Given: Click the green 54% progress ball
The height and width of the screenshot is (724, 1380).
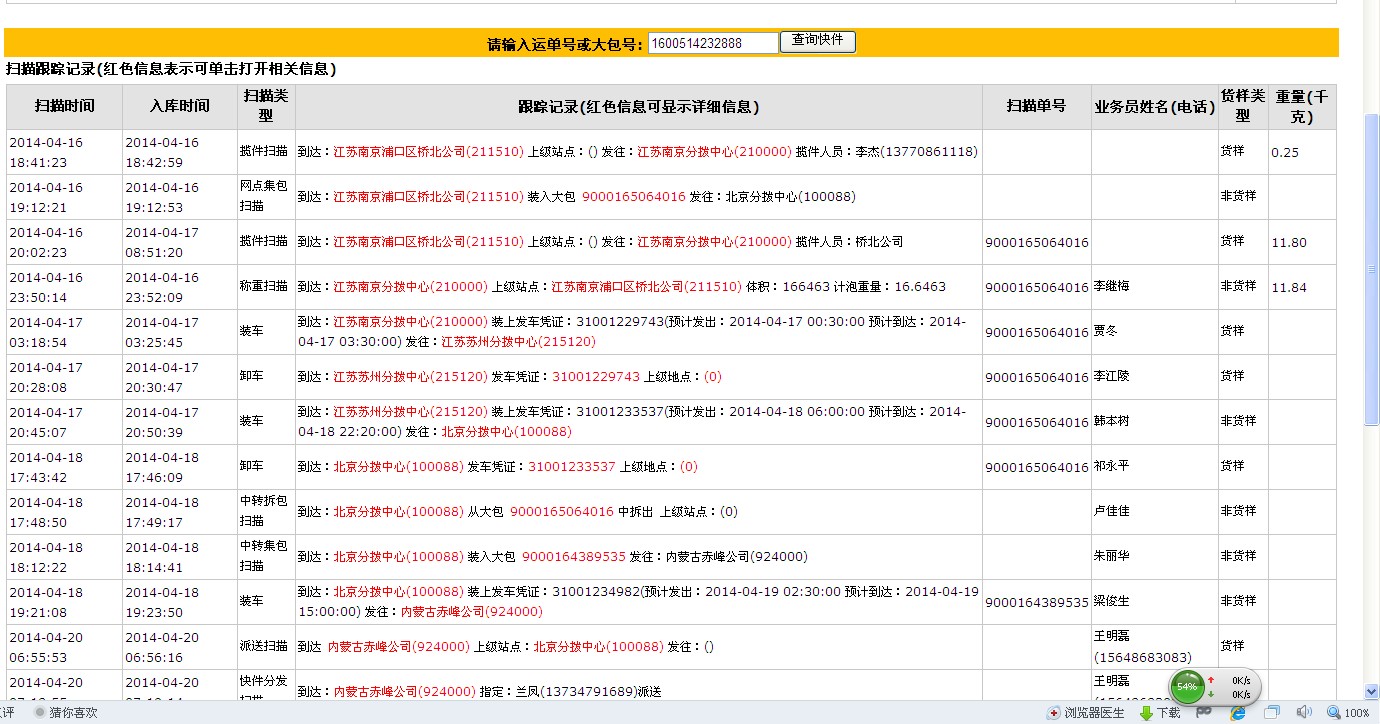Looking at the screenshot, I should coord(1186,686).
